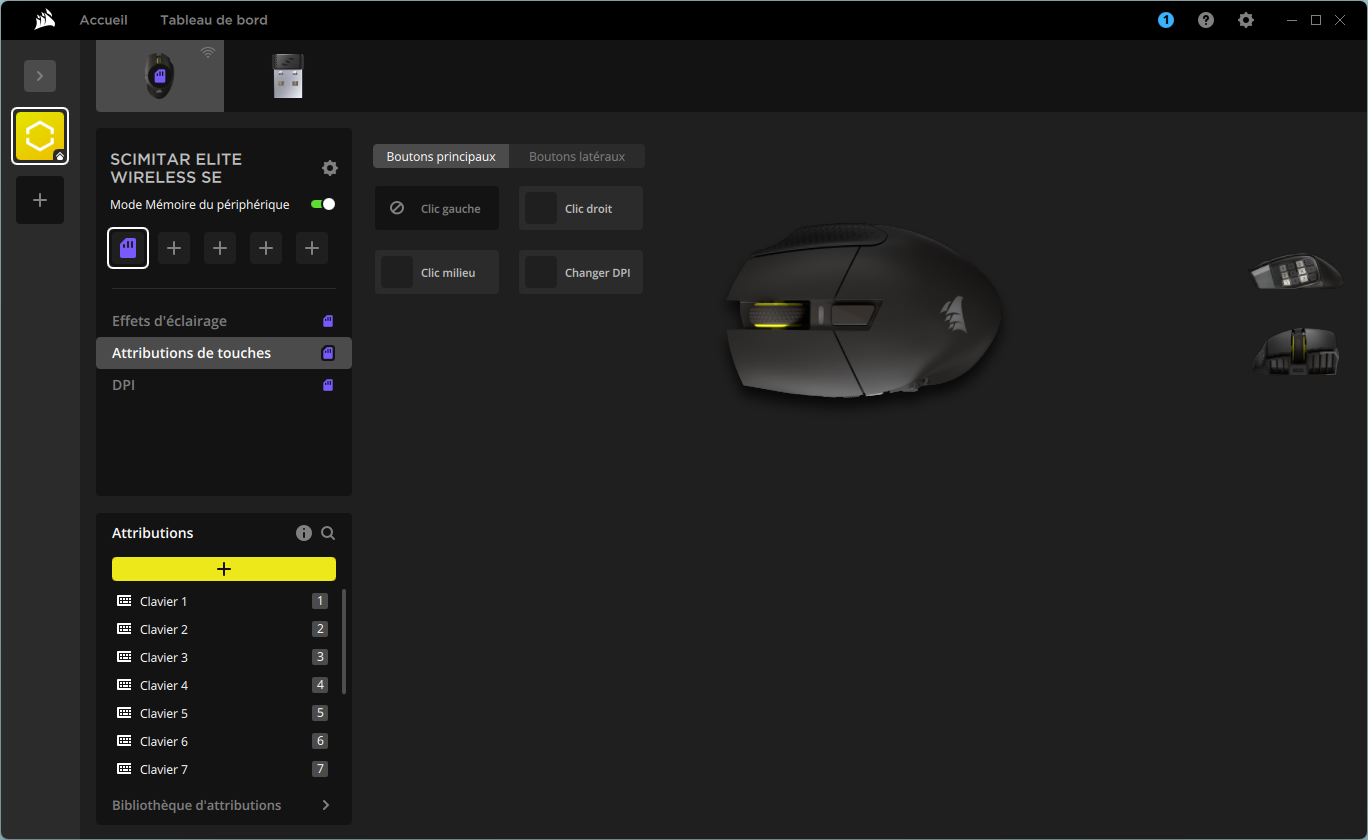The image size is (1368, 840).
Task: Open Effets d'éclairage section
Action: pyautogui.click(x=224, y=321)
